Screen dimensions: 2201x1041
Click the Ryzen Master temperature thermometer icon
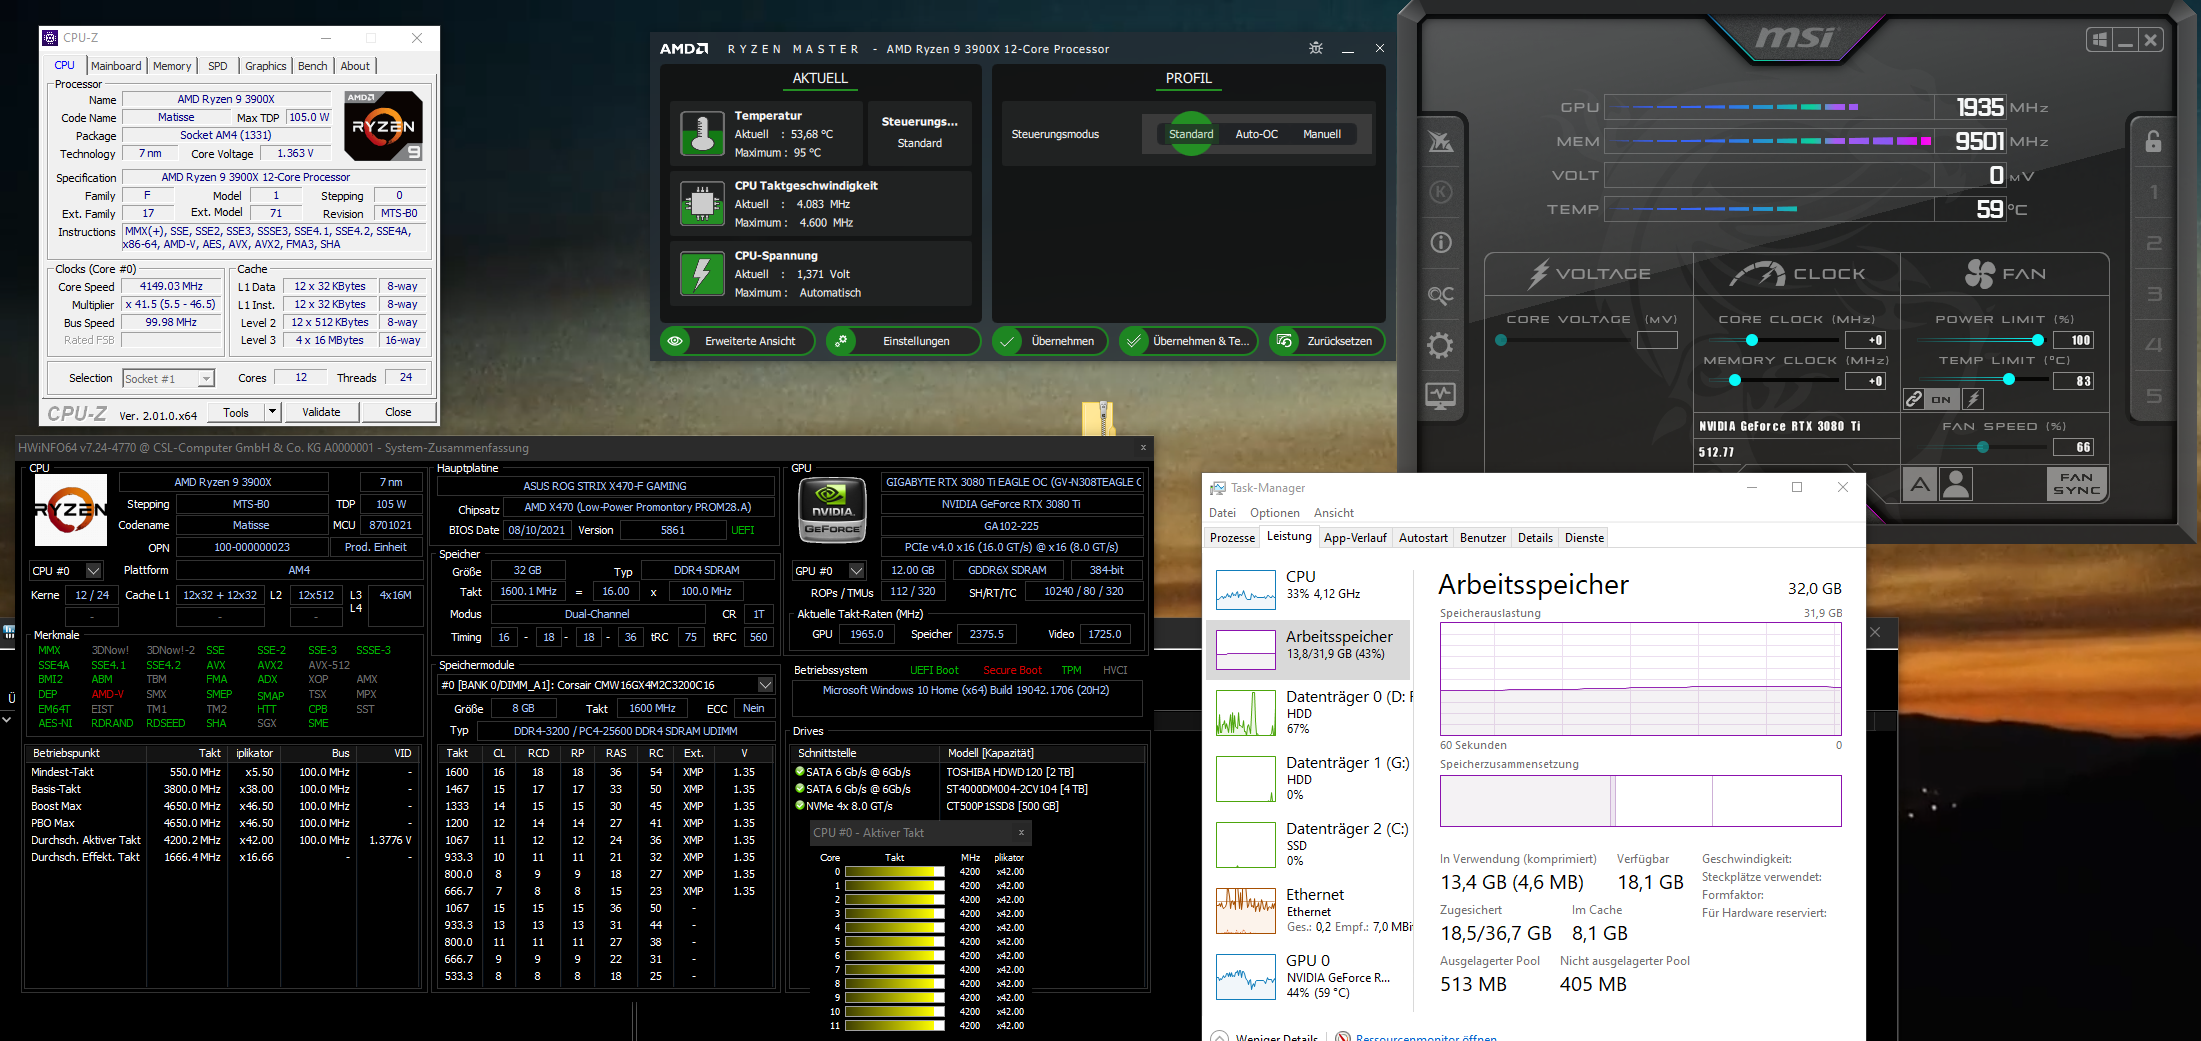click(x=702, y=133)
